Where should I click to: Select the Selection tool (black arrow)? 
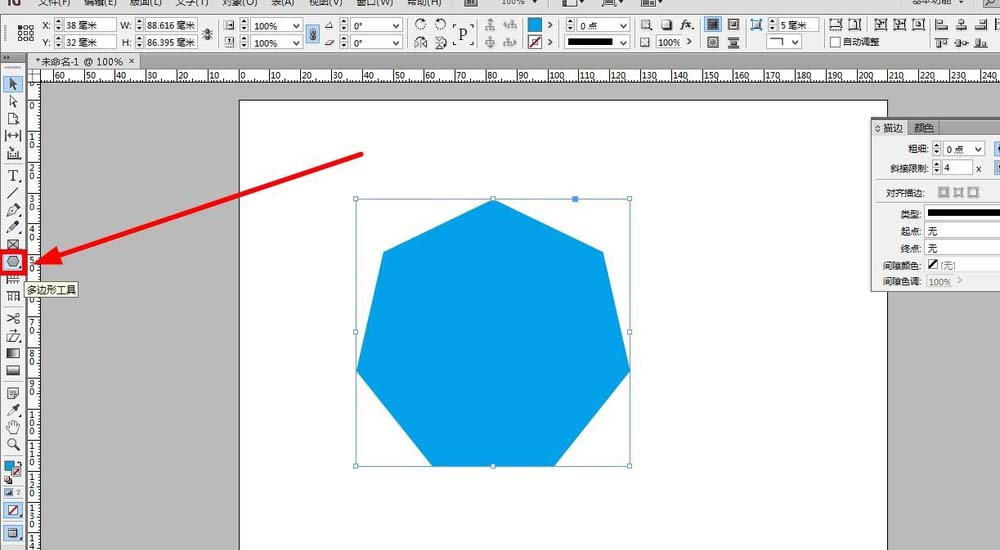point(13,84)
